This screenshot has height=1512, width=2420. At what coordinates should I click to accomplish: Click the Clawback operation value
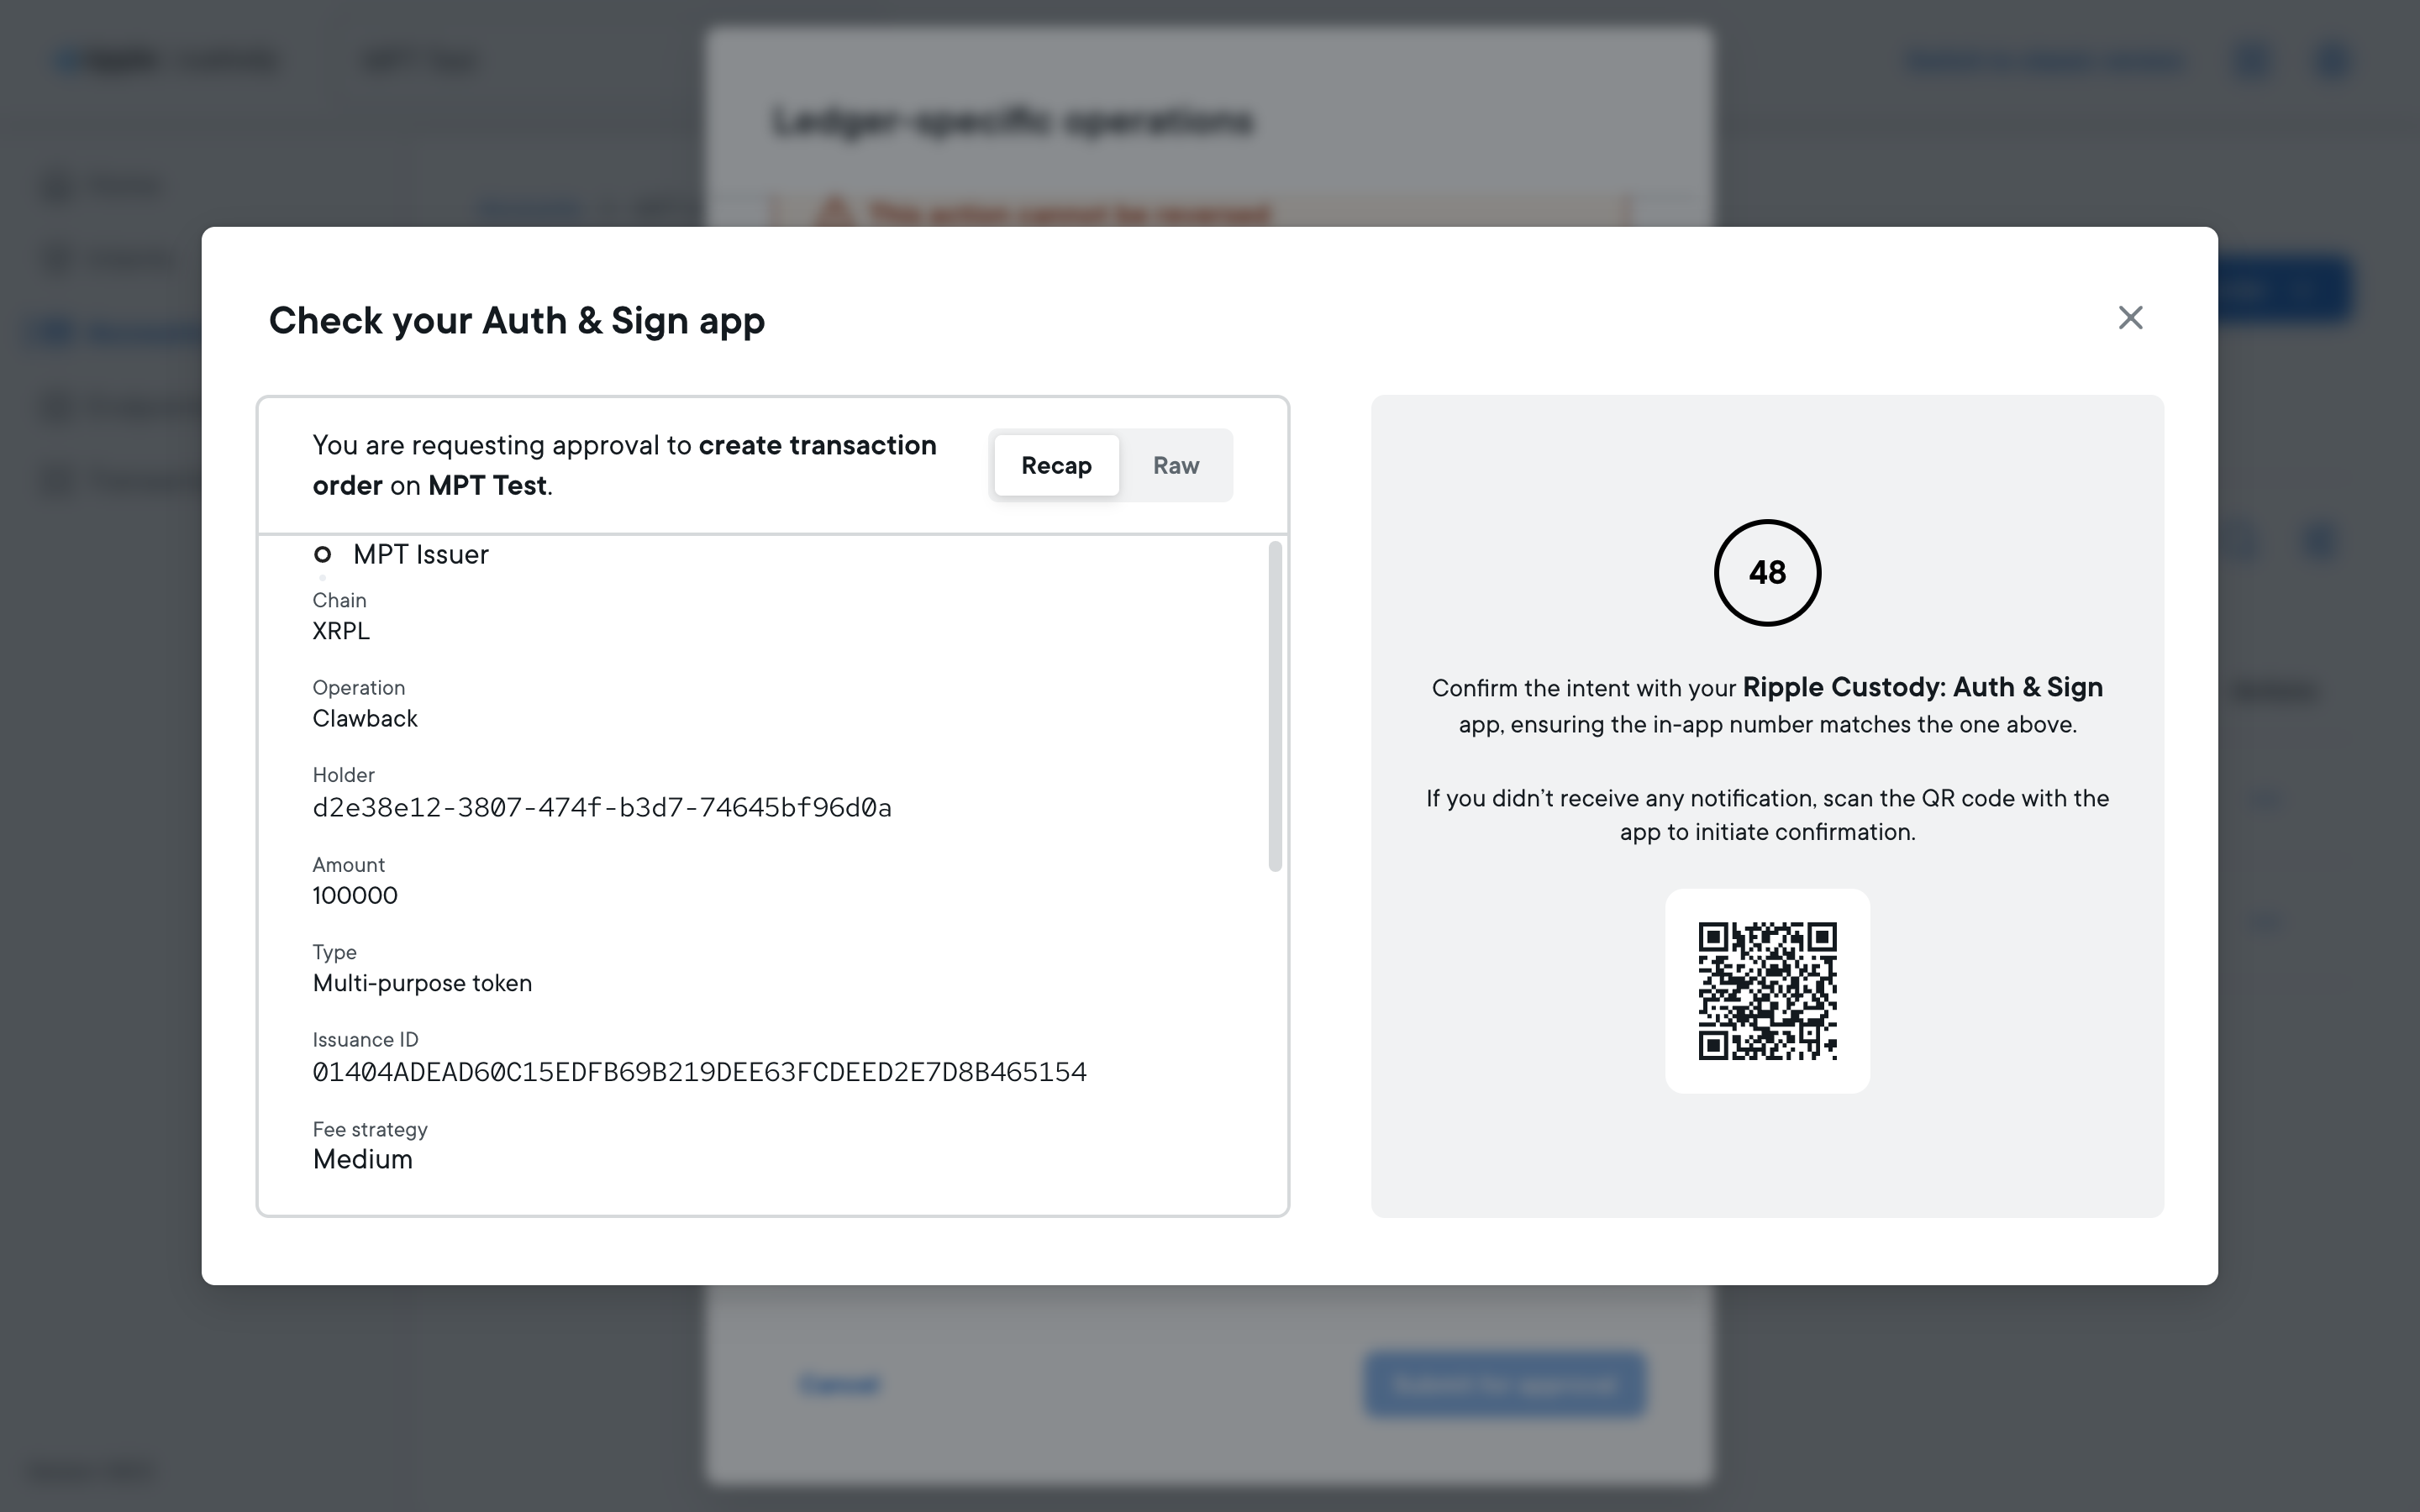coord(365,719)
